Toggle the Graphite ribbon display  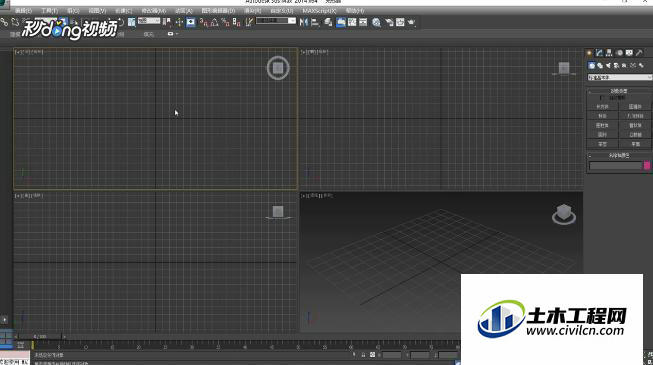pos(341,22)
